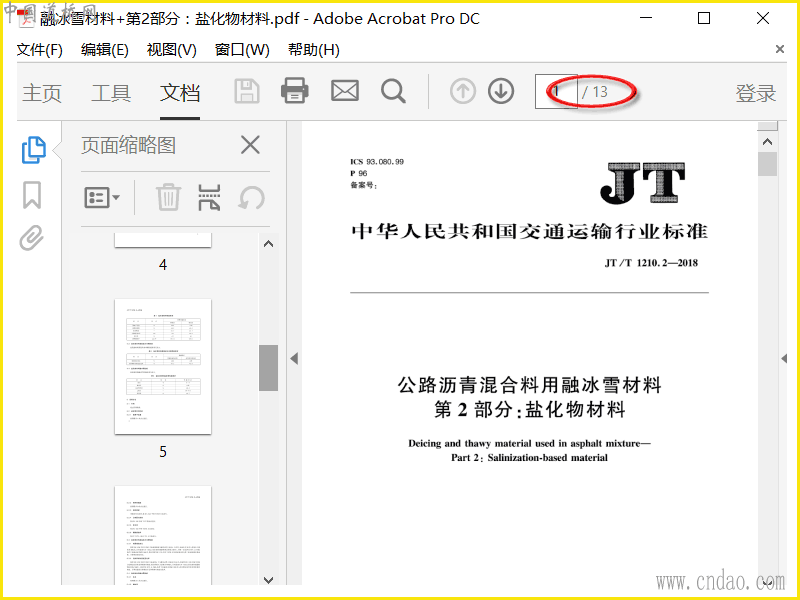Minimize the Acrobat window
This screenshot has height=600, width=800.
tap(646, 18)
